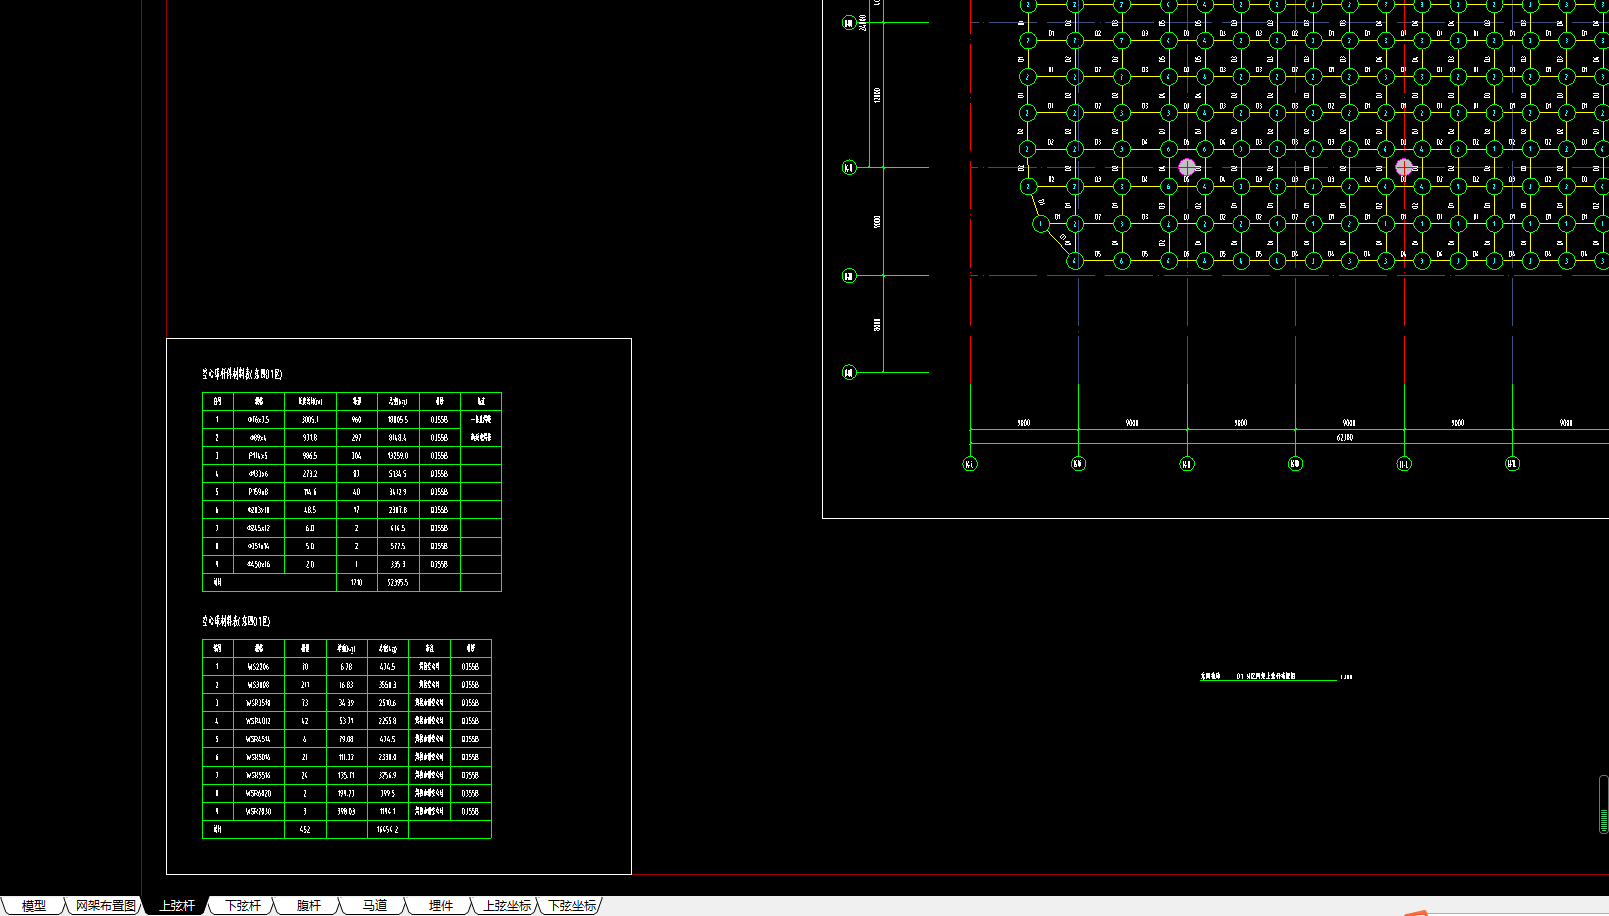Screen dimensions: 1609x916
Task: Open the 下弦坐标 layout tab
Action: pos(572,906)
